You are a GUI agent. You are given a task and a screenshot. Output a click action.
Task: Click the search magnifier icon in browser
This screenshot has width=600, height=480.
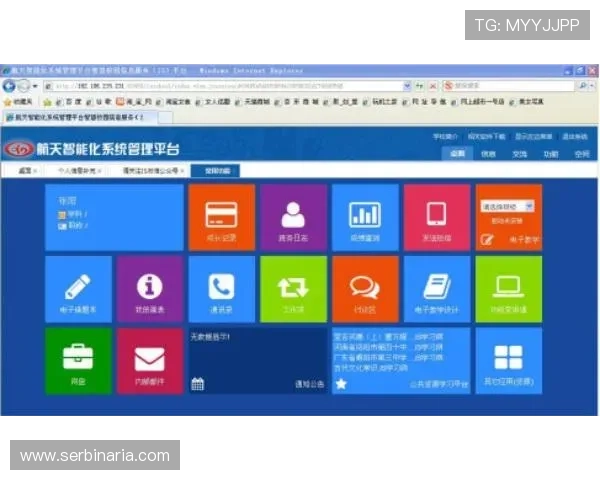tap(582, 86)
